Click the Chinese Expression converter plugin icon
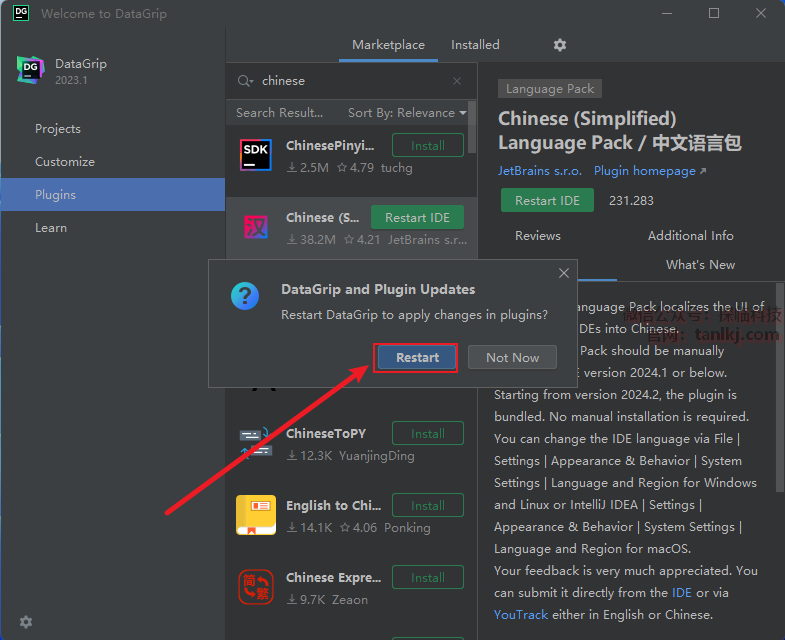This screenshot has width=785, height=640. point(256,587)
